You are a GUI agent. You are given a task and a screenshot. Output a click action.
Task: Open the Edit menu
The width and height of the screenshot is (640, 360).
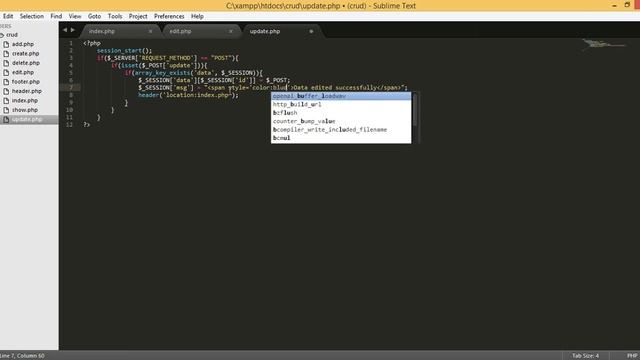[8, 16]
